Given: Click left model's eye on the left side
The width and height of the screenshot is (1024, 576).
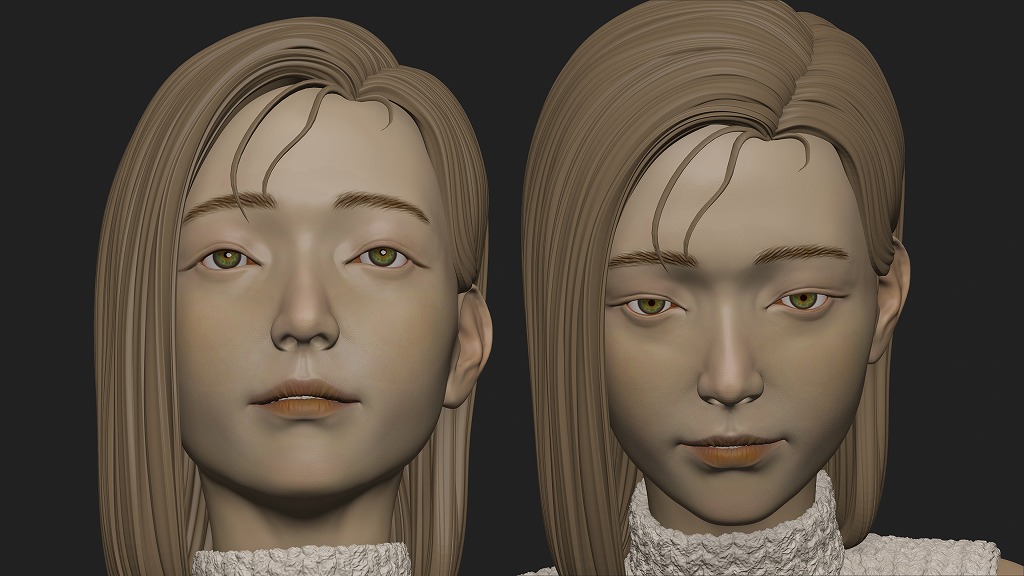Looking at the screenshot, I should tap(228, 260).
